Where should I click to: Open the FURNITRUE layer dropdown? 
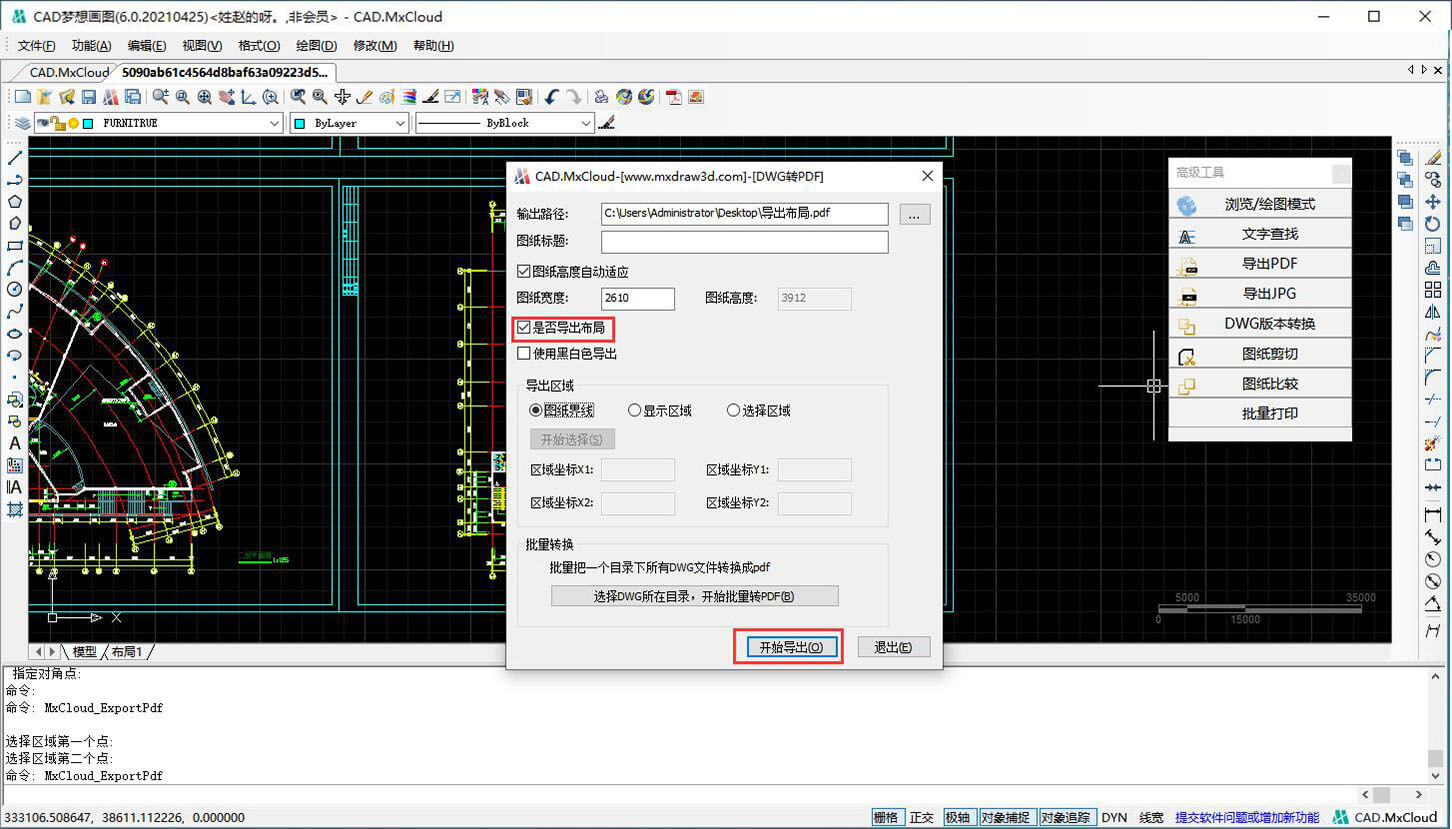pyautogui.click(x=274, y=123)
